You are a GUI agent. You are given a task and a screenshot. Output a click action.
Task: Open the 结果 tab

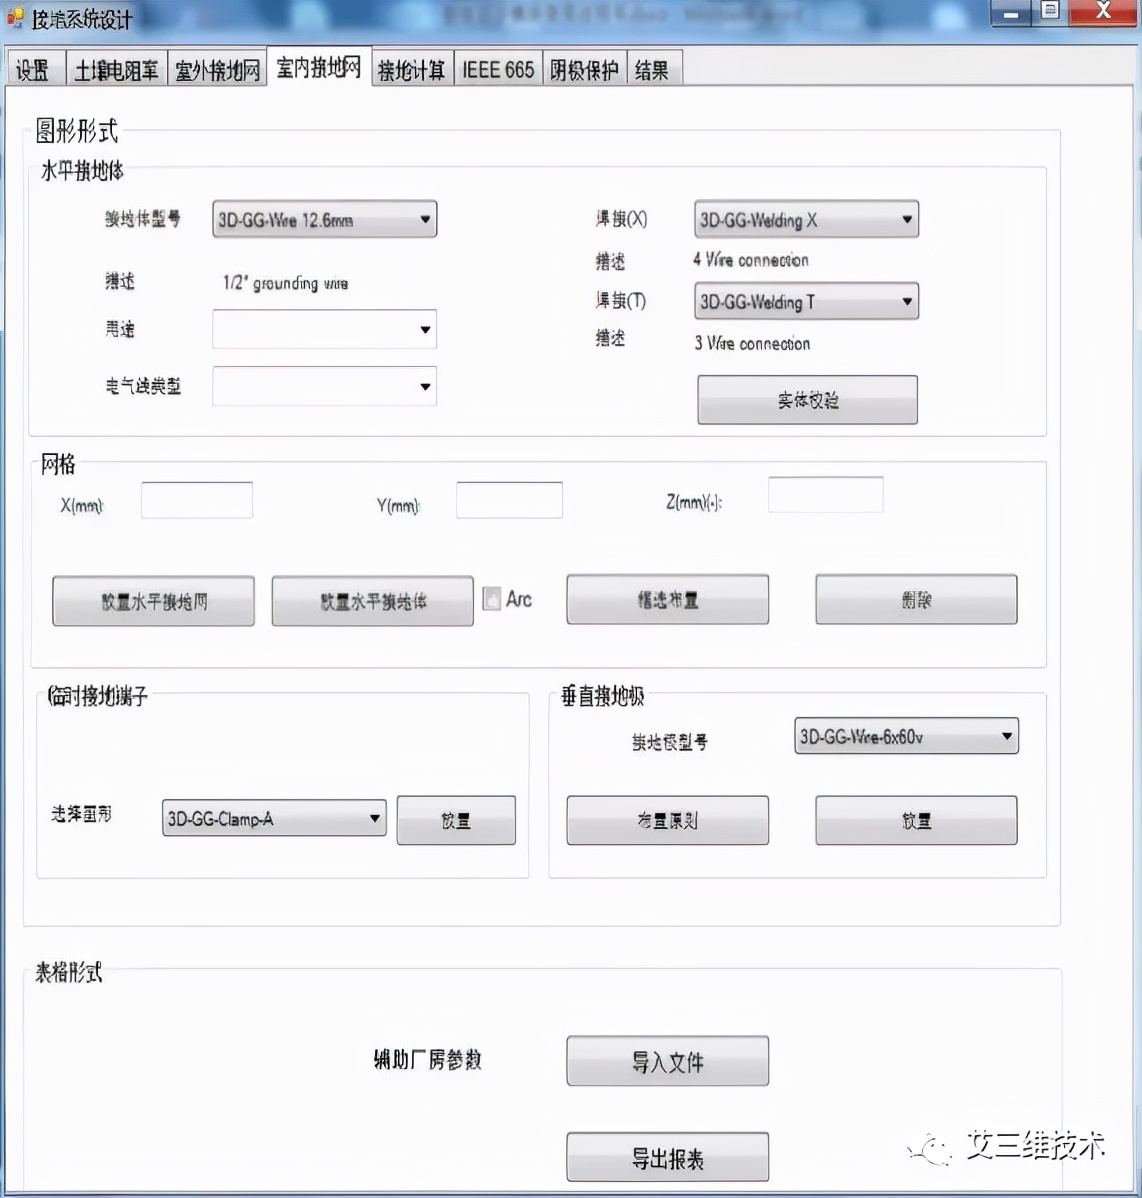(x=652, y=68)
